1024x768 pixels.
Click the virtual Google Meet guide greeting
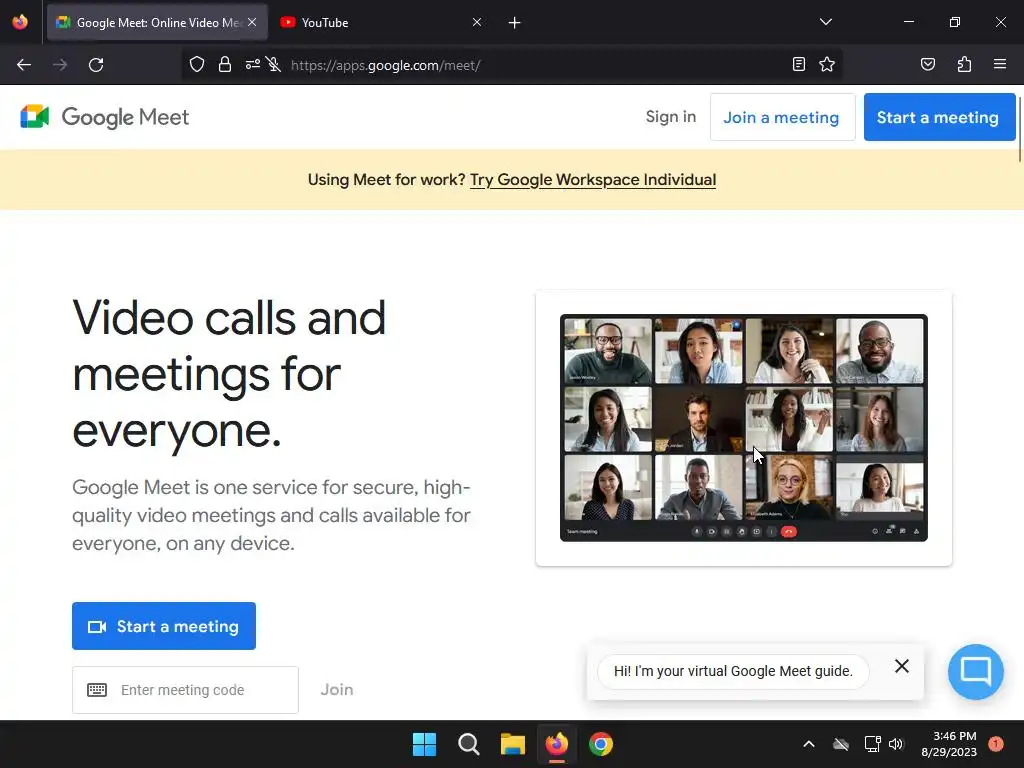pyautogui.click(x=733, y=671)
